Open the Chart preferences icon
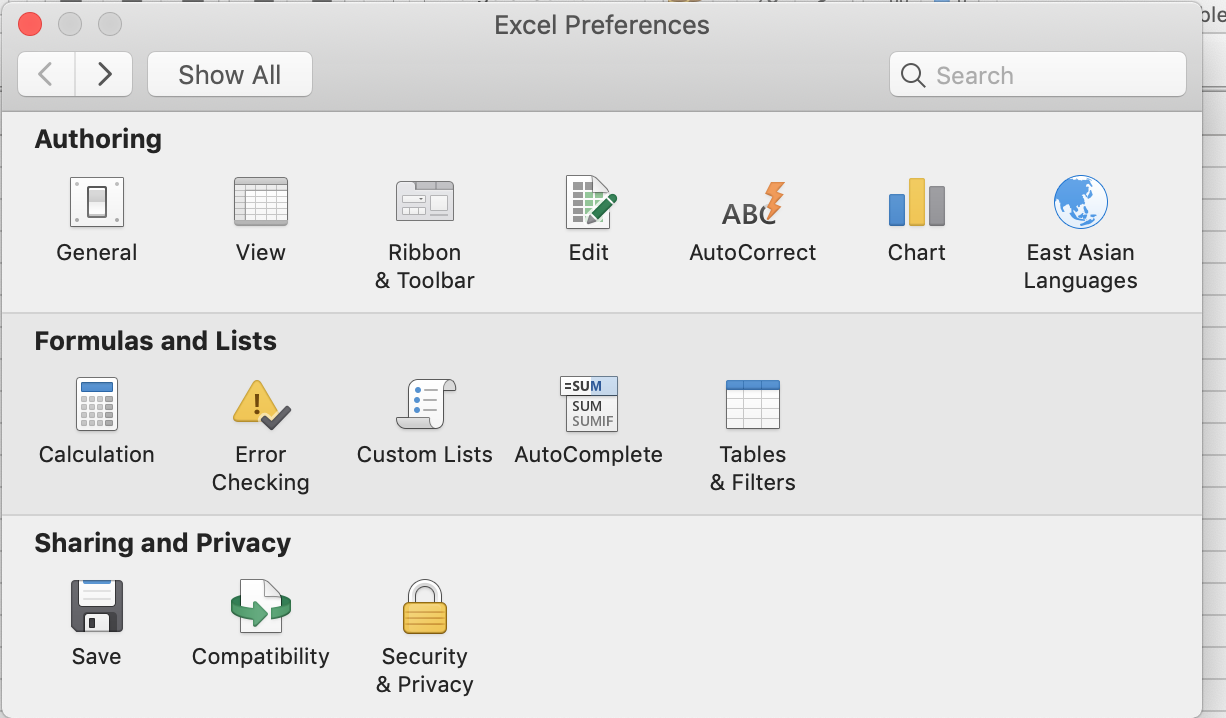The width and height of the screenshot is (1226, 718). point(917,202)
